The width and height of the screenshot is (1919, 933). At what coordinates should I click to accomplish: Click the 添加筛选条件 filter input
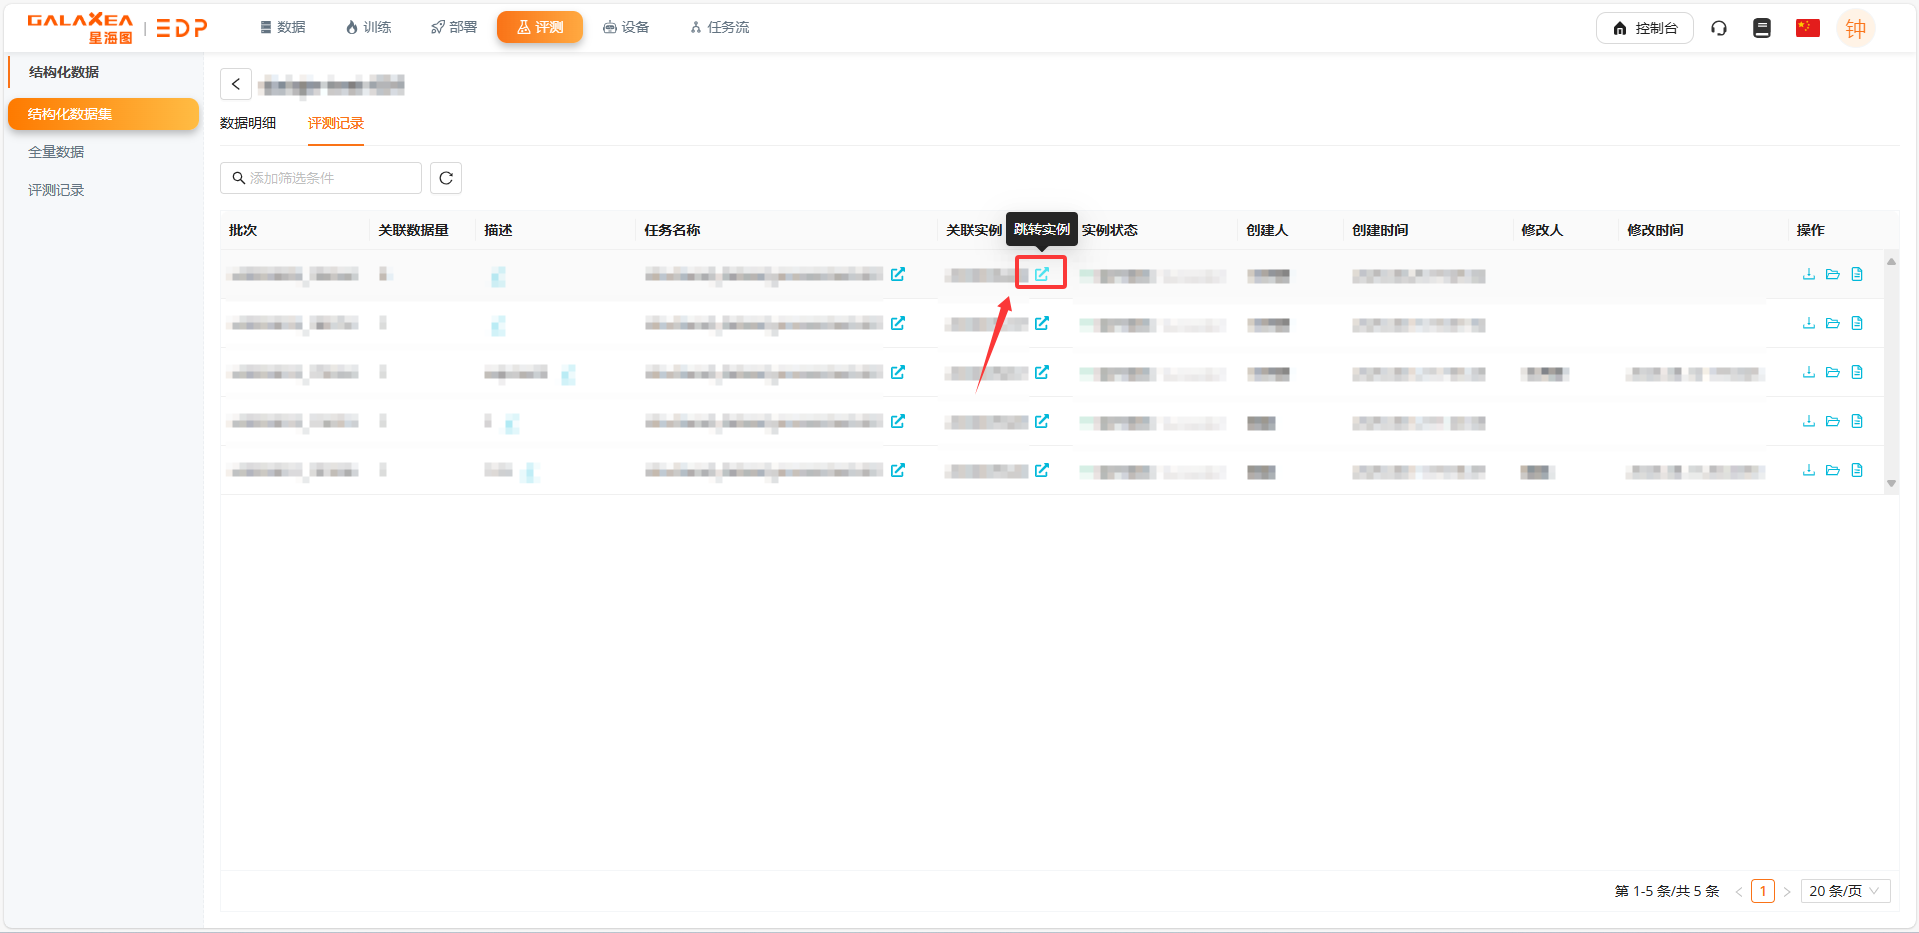coord(321,178)
